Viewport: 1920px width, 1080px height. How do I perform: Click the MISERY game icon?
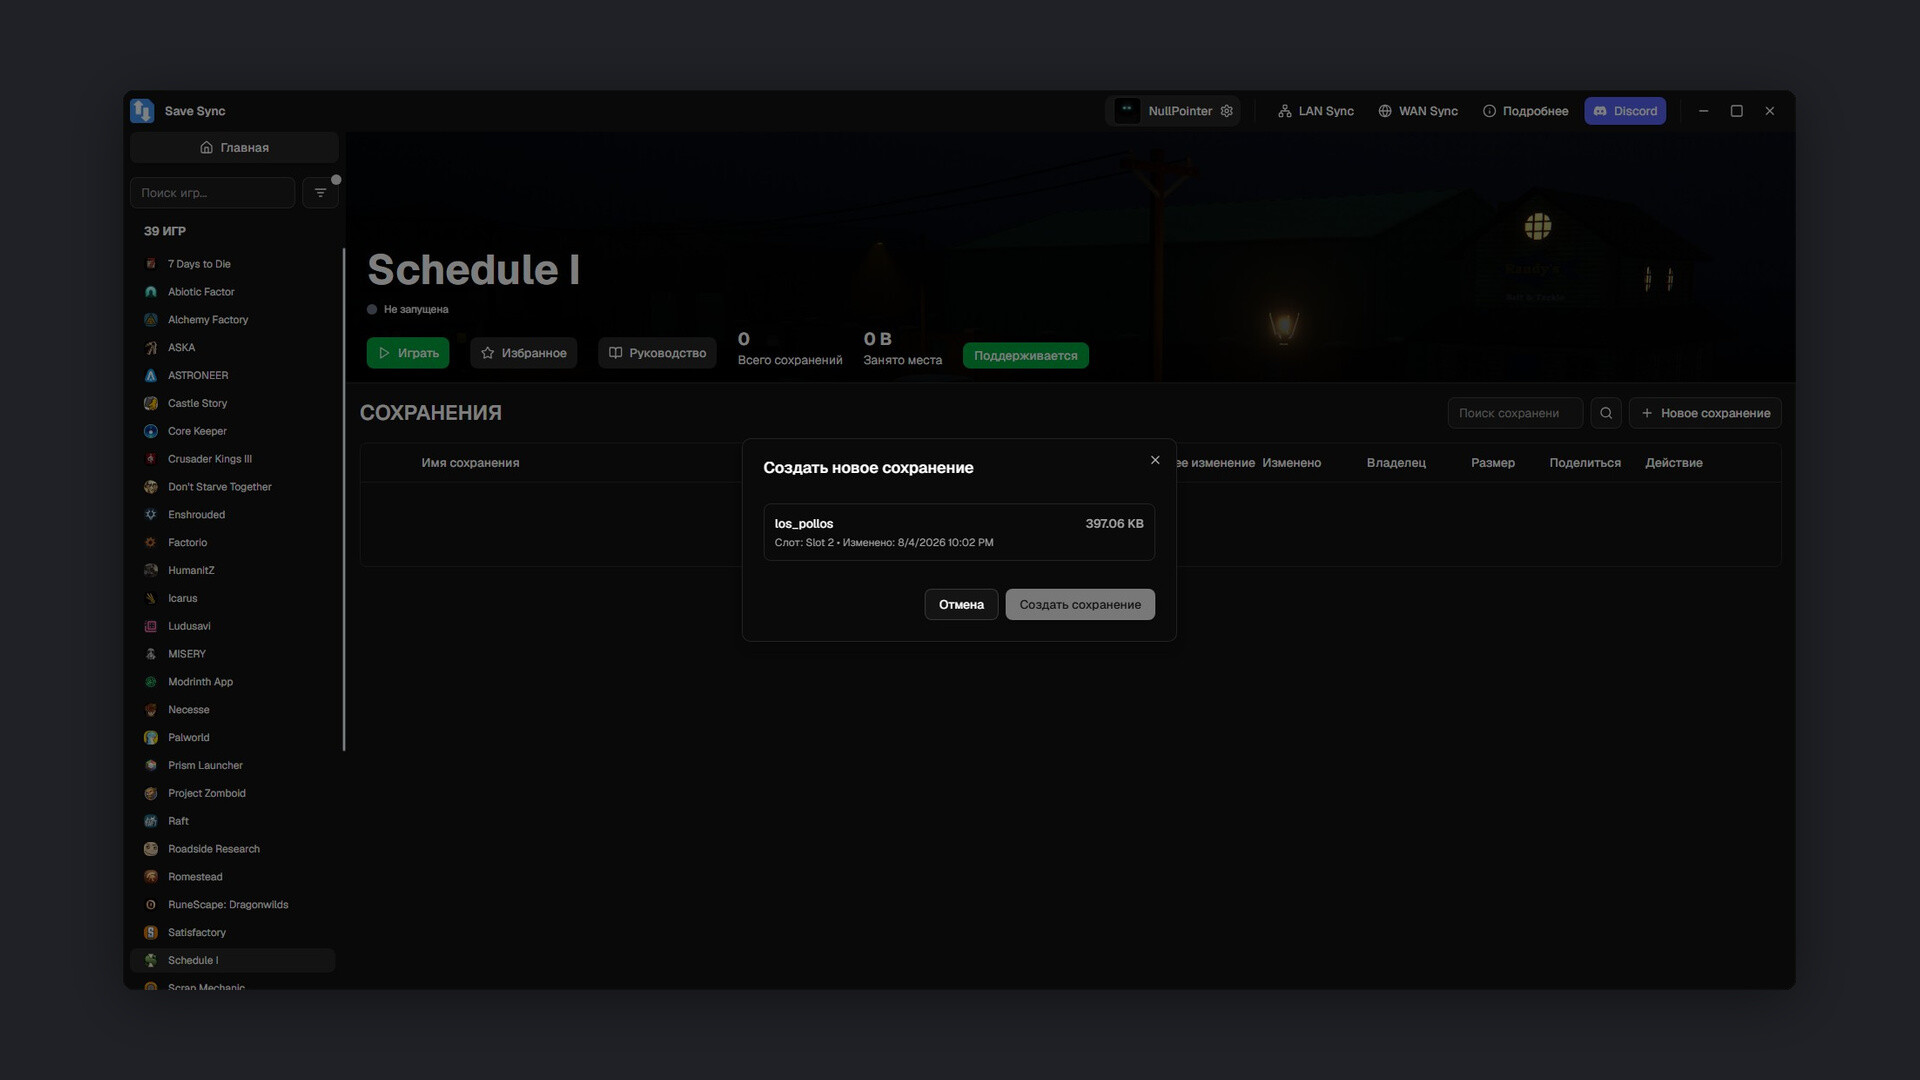tap(151, 654)
